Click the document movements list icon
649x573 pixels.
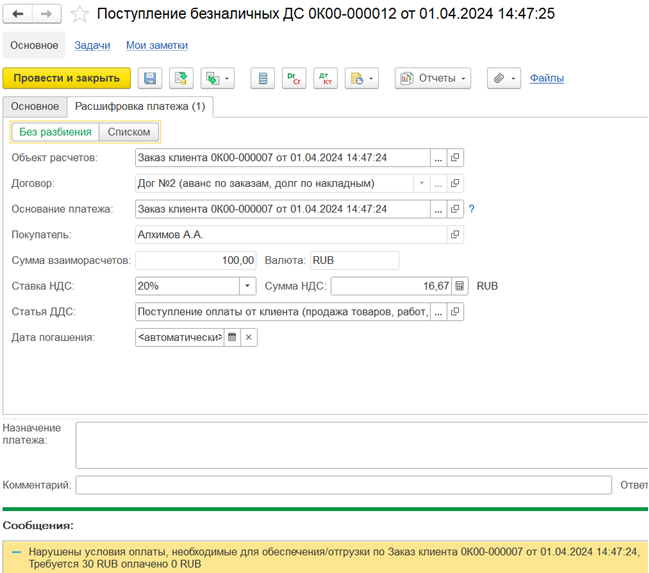(262, 78)
